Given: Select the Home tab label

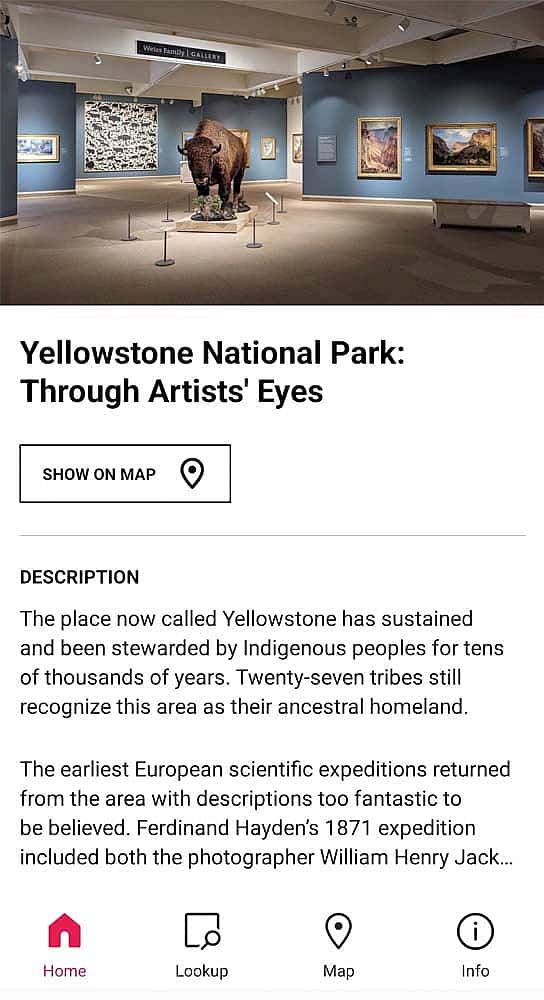Looking at the screenshot, I should point(64,971).
